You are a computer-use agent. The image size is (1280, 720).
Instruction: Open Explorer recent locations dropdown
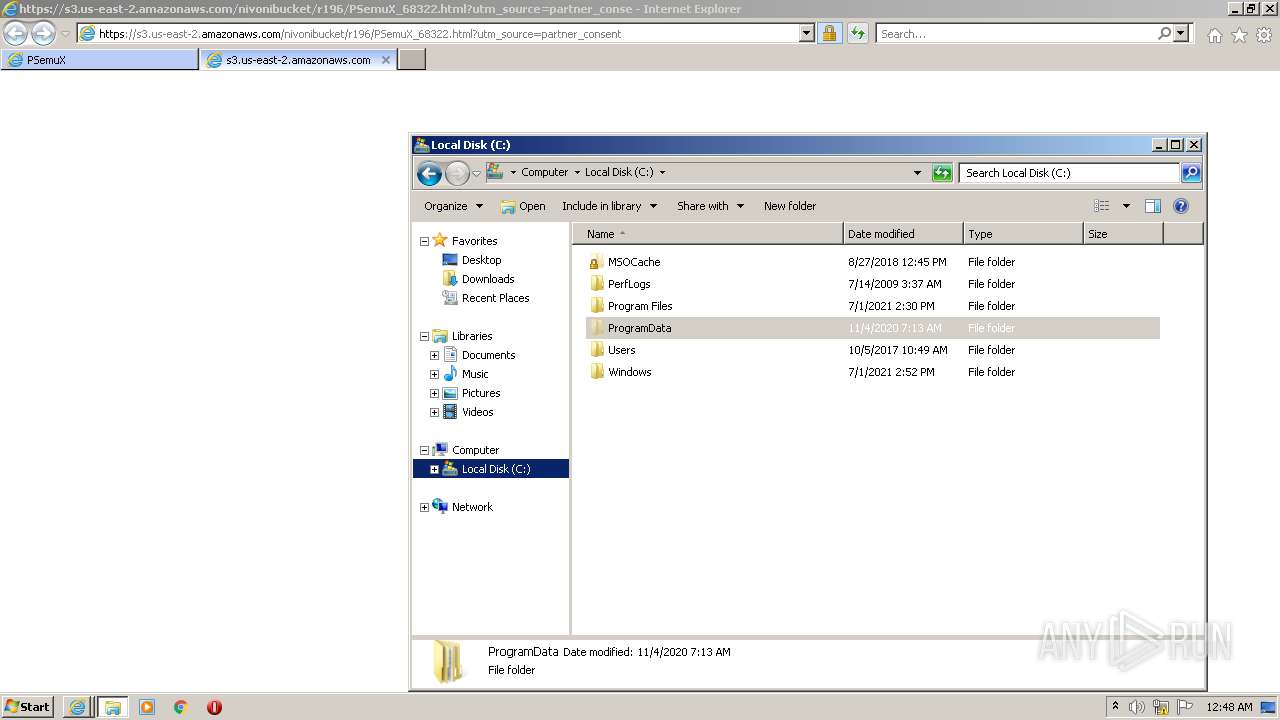point(477,173)
